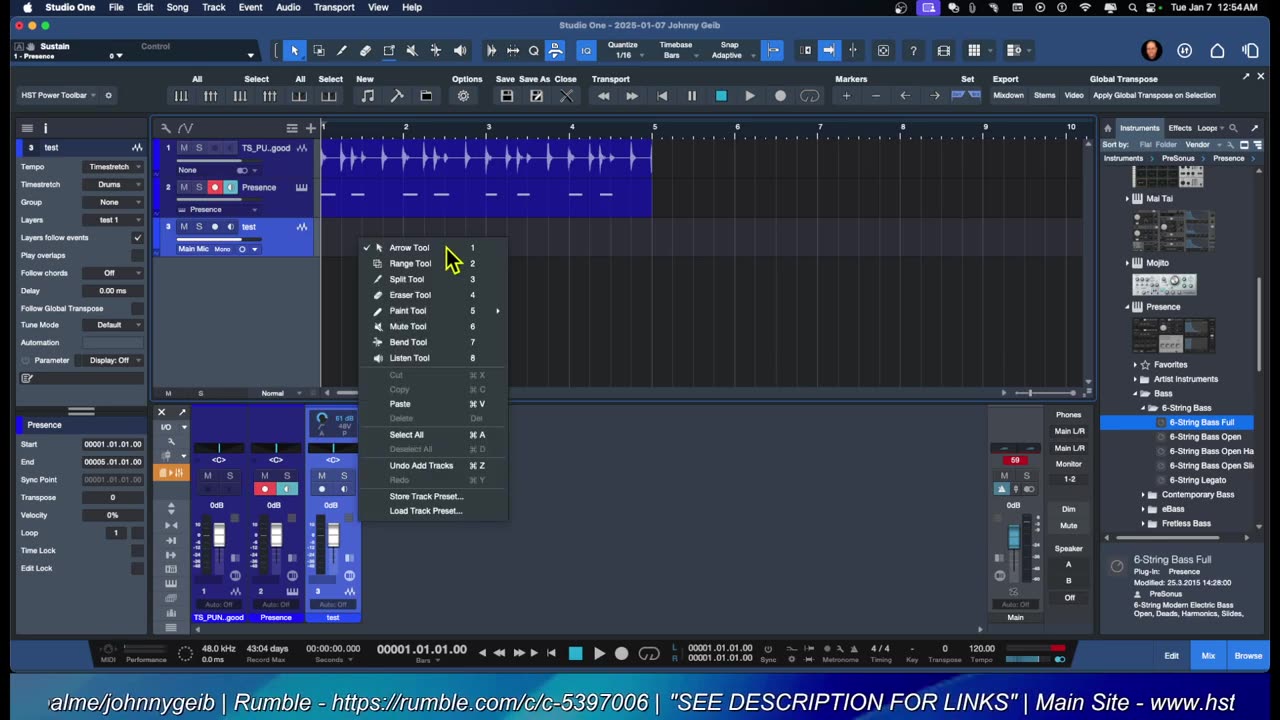The image size is (1280, 720).
Task: Remove a marker with the minus icon
Action: (876, 96)
